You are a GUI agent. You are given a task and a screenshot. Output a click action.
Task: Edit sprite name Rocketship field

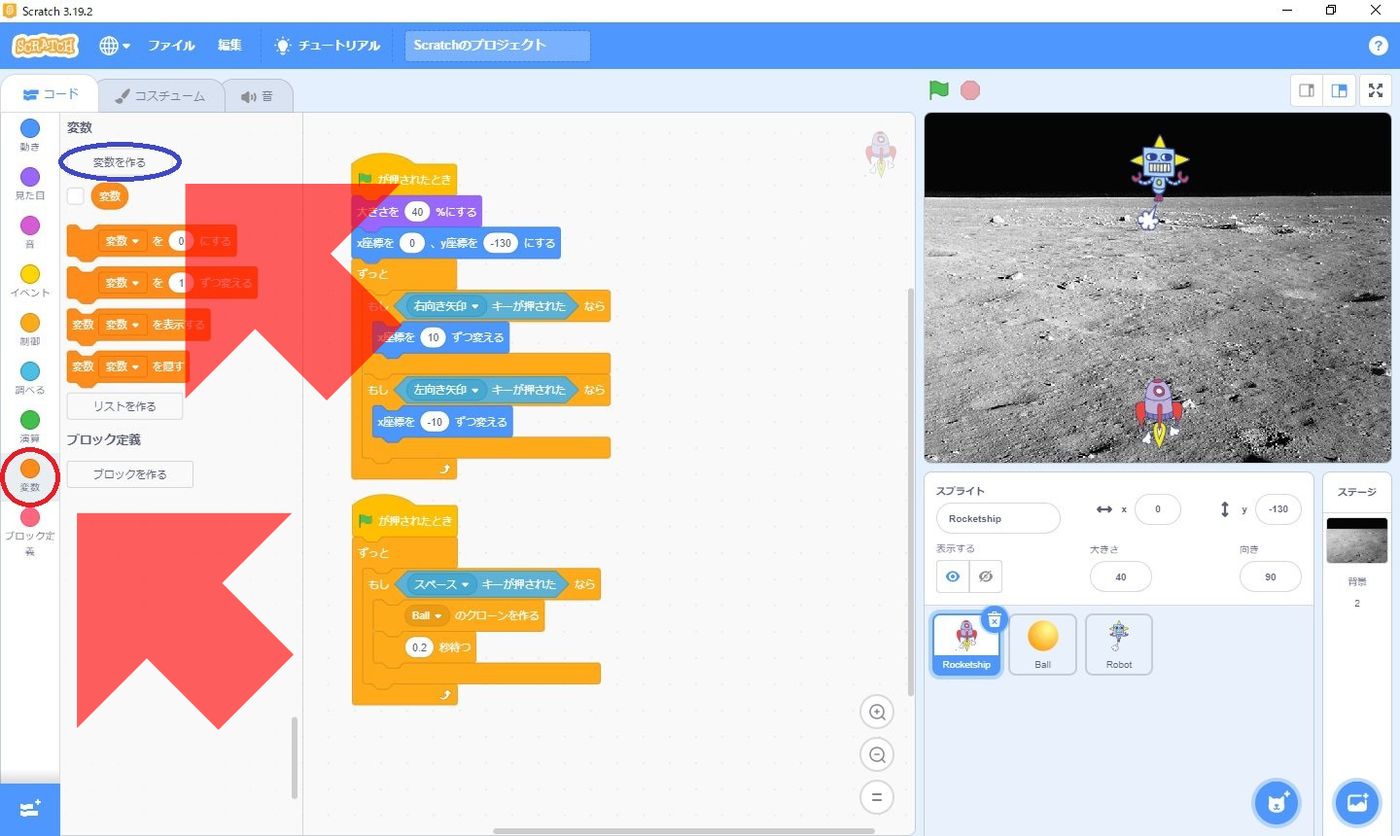click(998, 518)
